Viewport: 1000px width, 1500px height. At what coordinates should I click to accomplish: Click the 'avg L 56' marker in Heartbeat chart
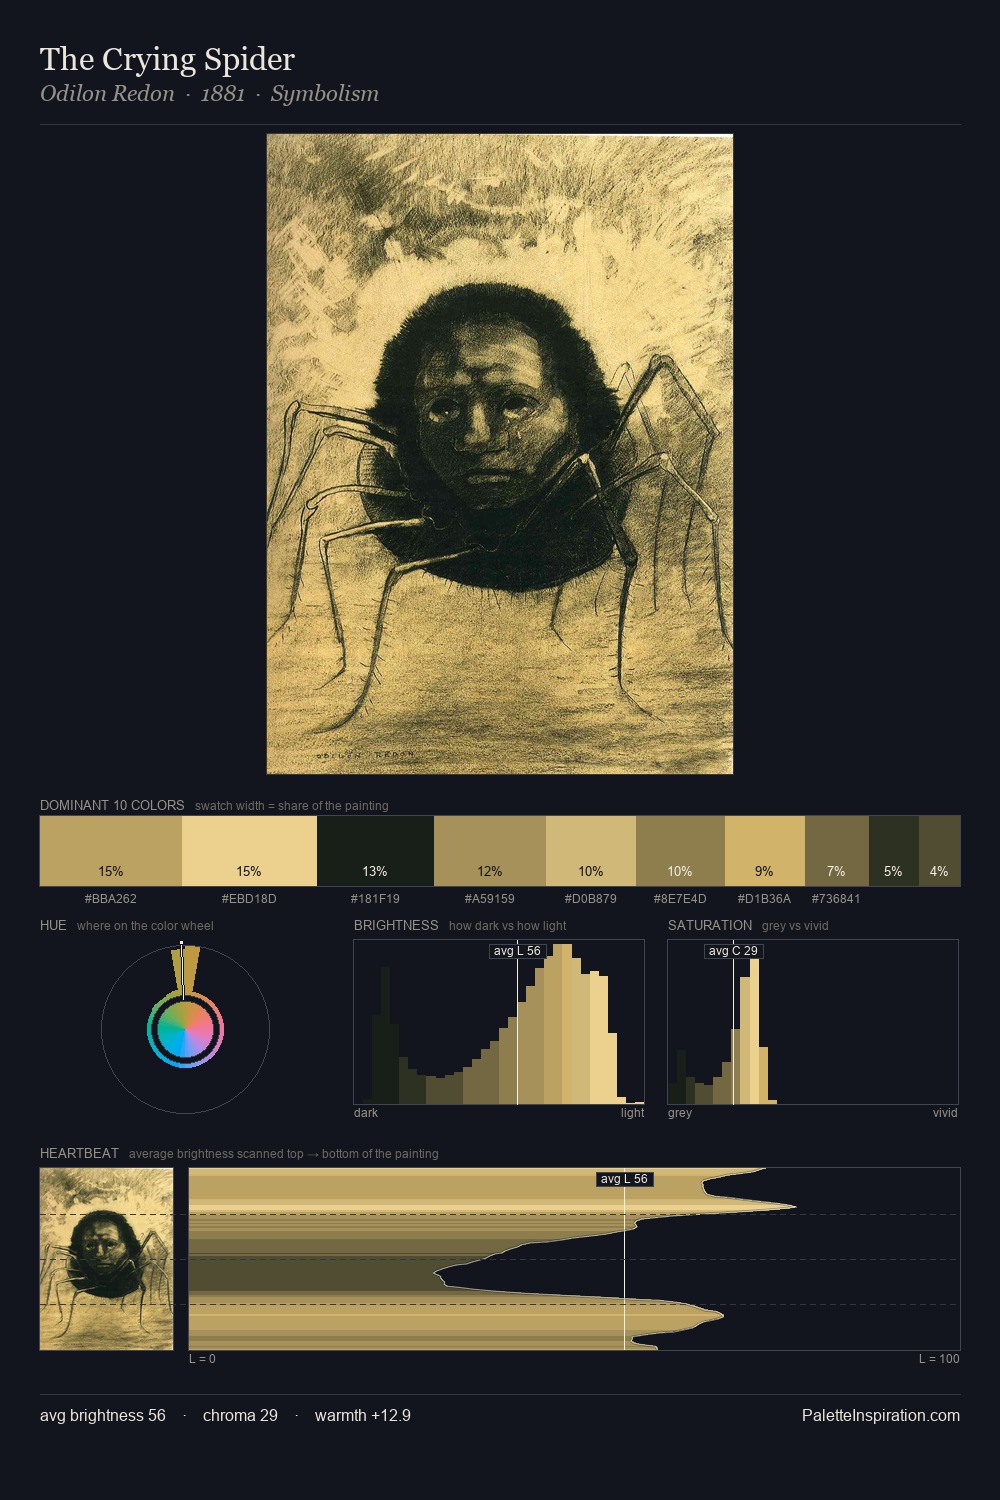pyautogui.click(x=624, y=1179)
